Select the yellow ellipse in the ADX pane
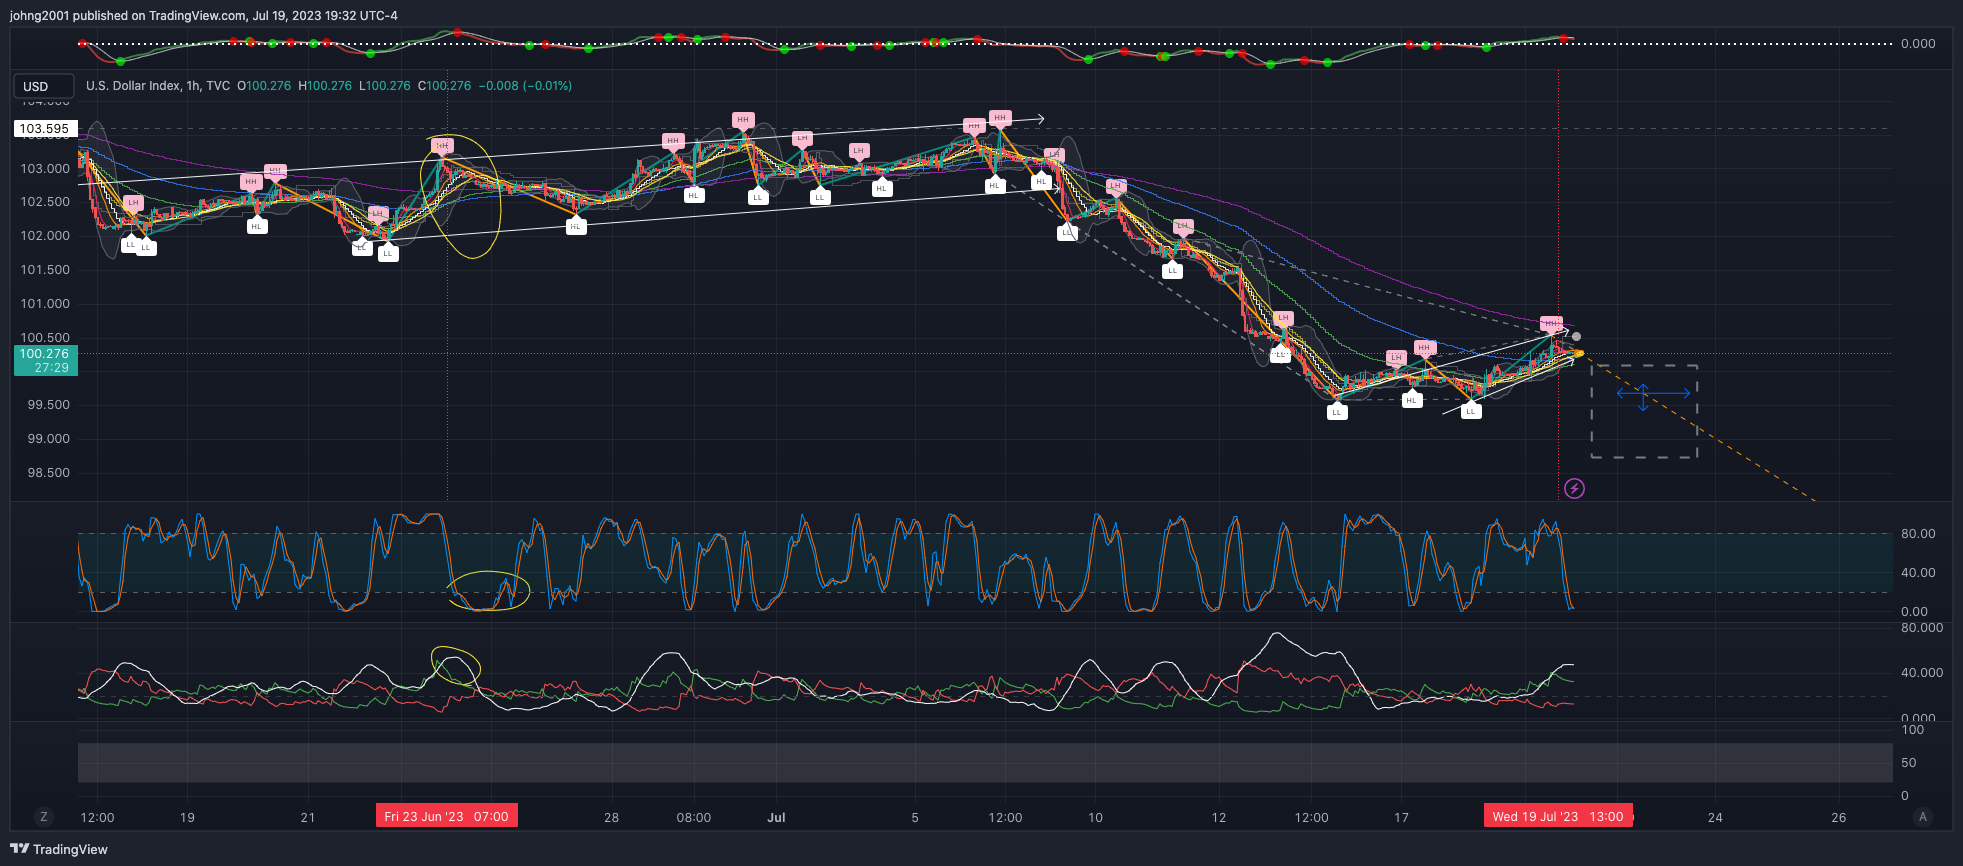This screenshot has height=866, width=1963. coord(456,666)
